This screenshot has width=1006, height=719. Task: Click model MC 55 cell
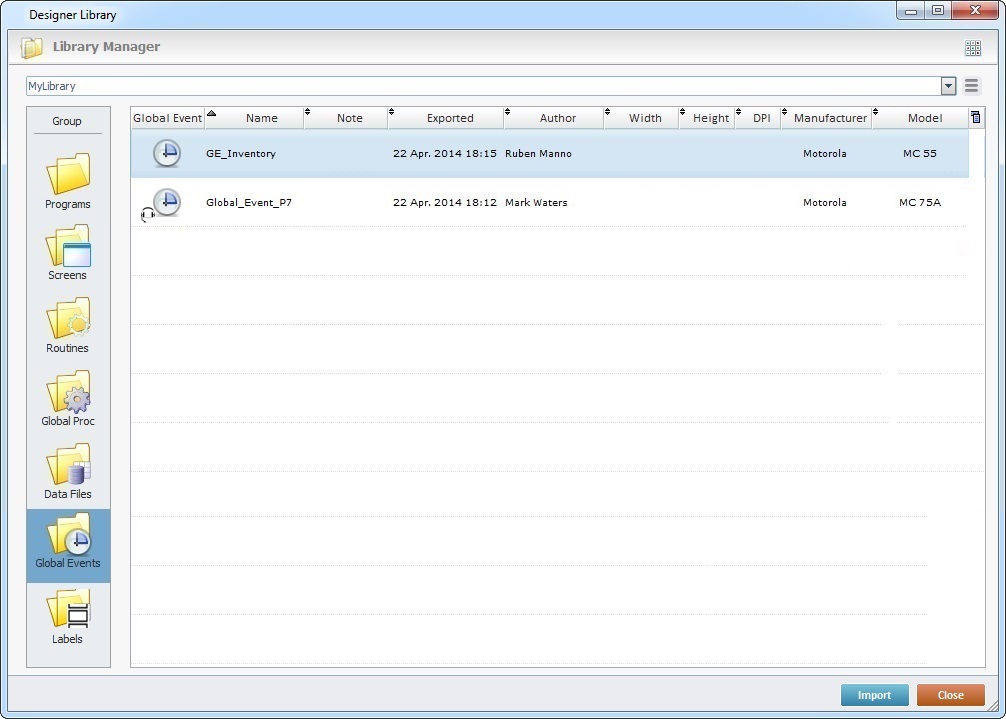click(919, 153)
